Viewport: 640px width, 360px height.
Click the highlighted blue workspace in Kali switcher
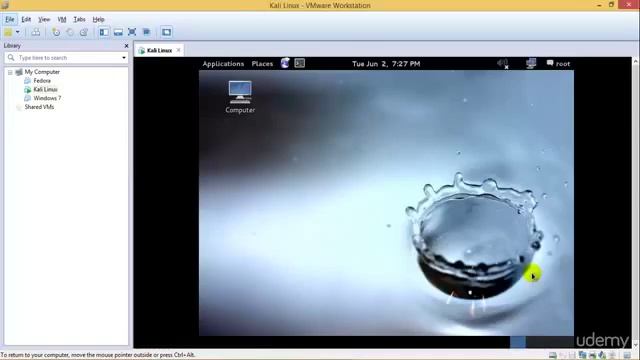tap(518, 342)
